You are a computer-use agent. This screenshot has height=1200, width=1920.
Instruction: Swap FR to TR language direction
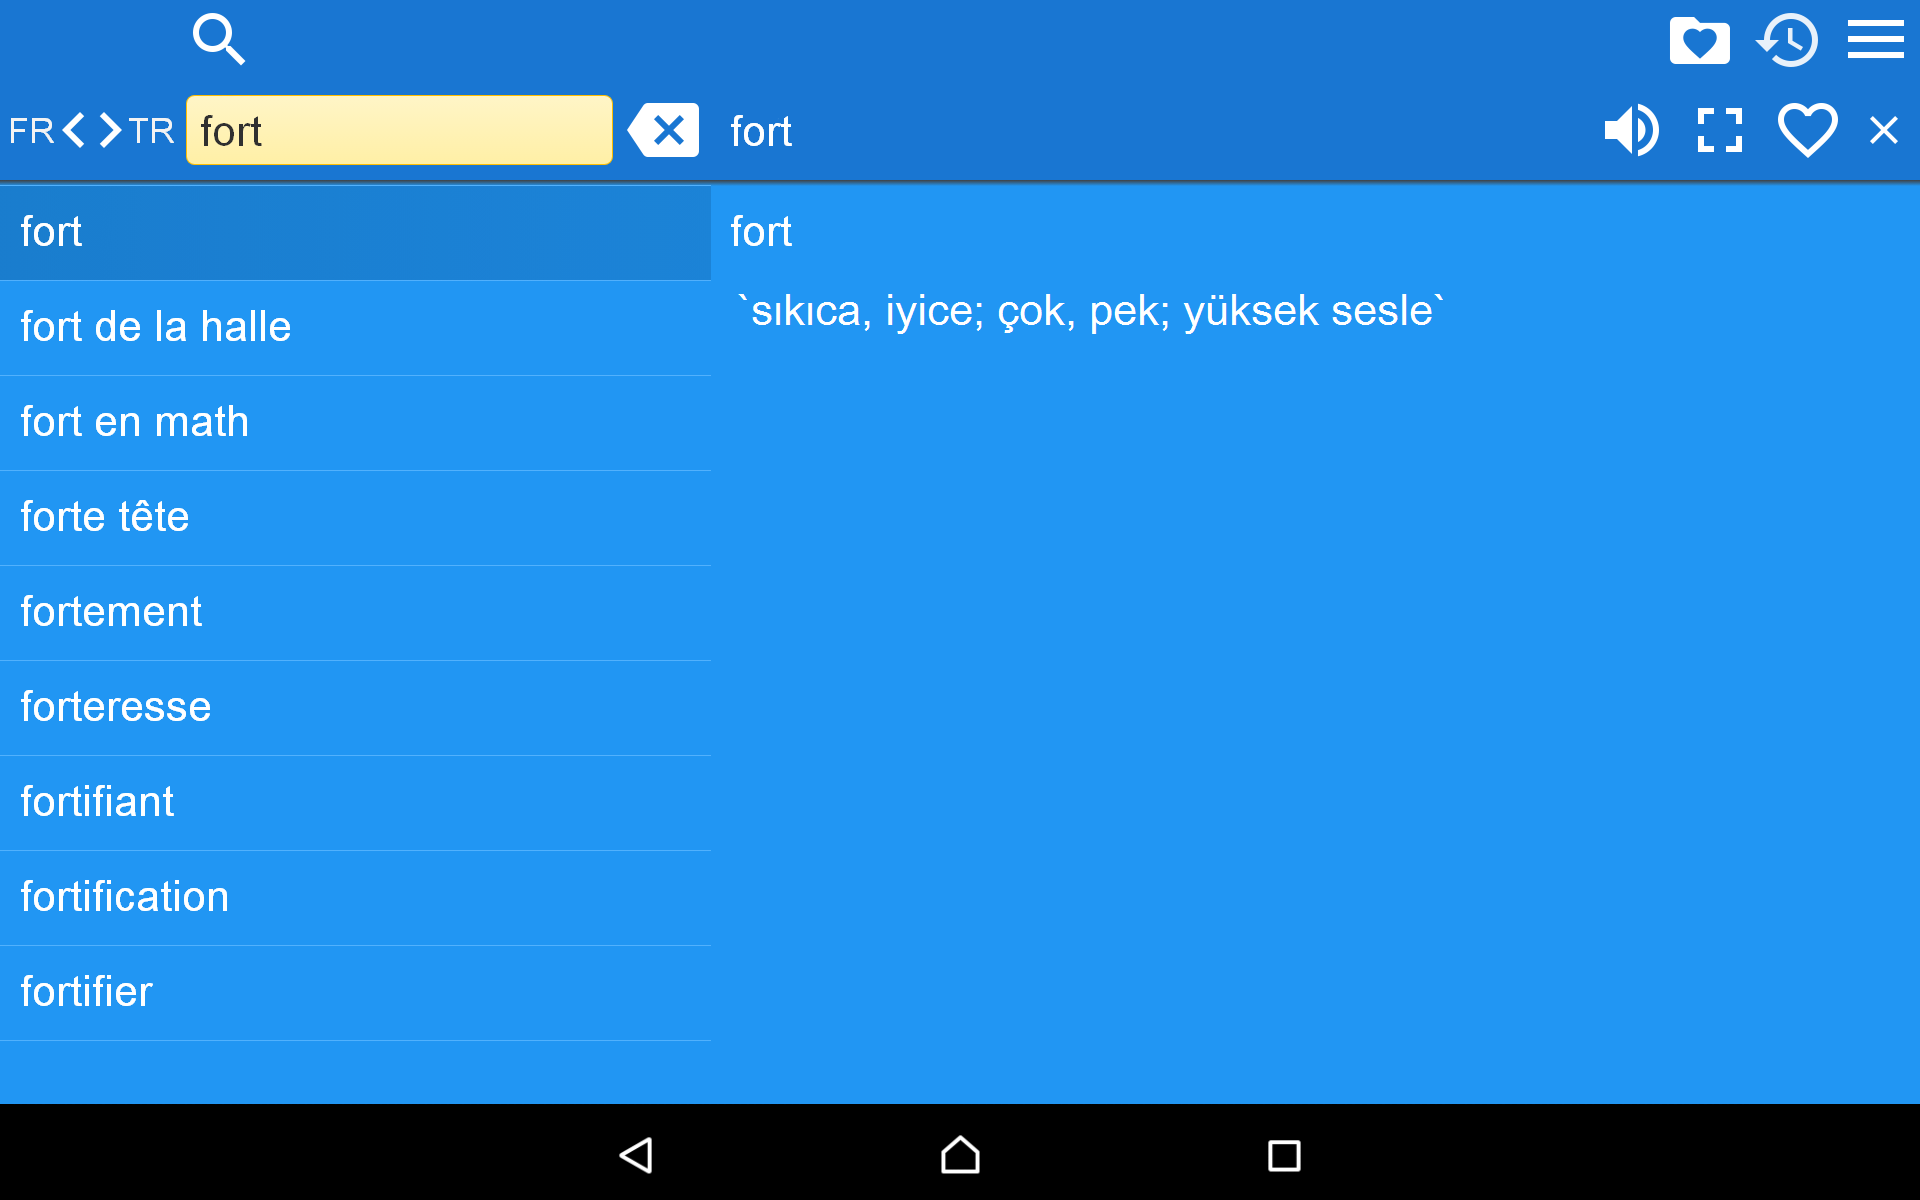click(x=91, y=130)
